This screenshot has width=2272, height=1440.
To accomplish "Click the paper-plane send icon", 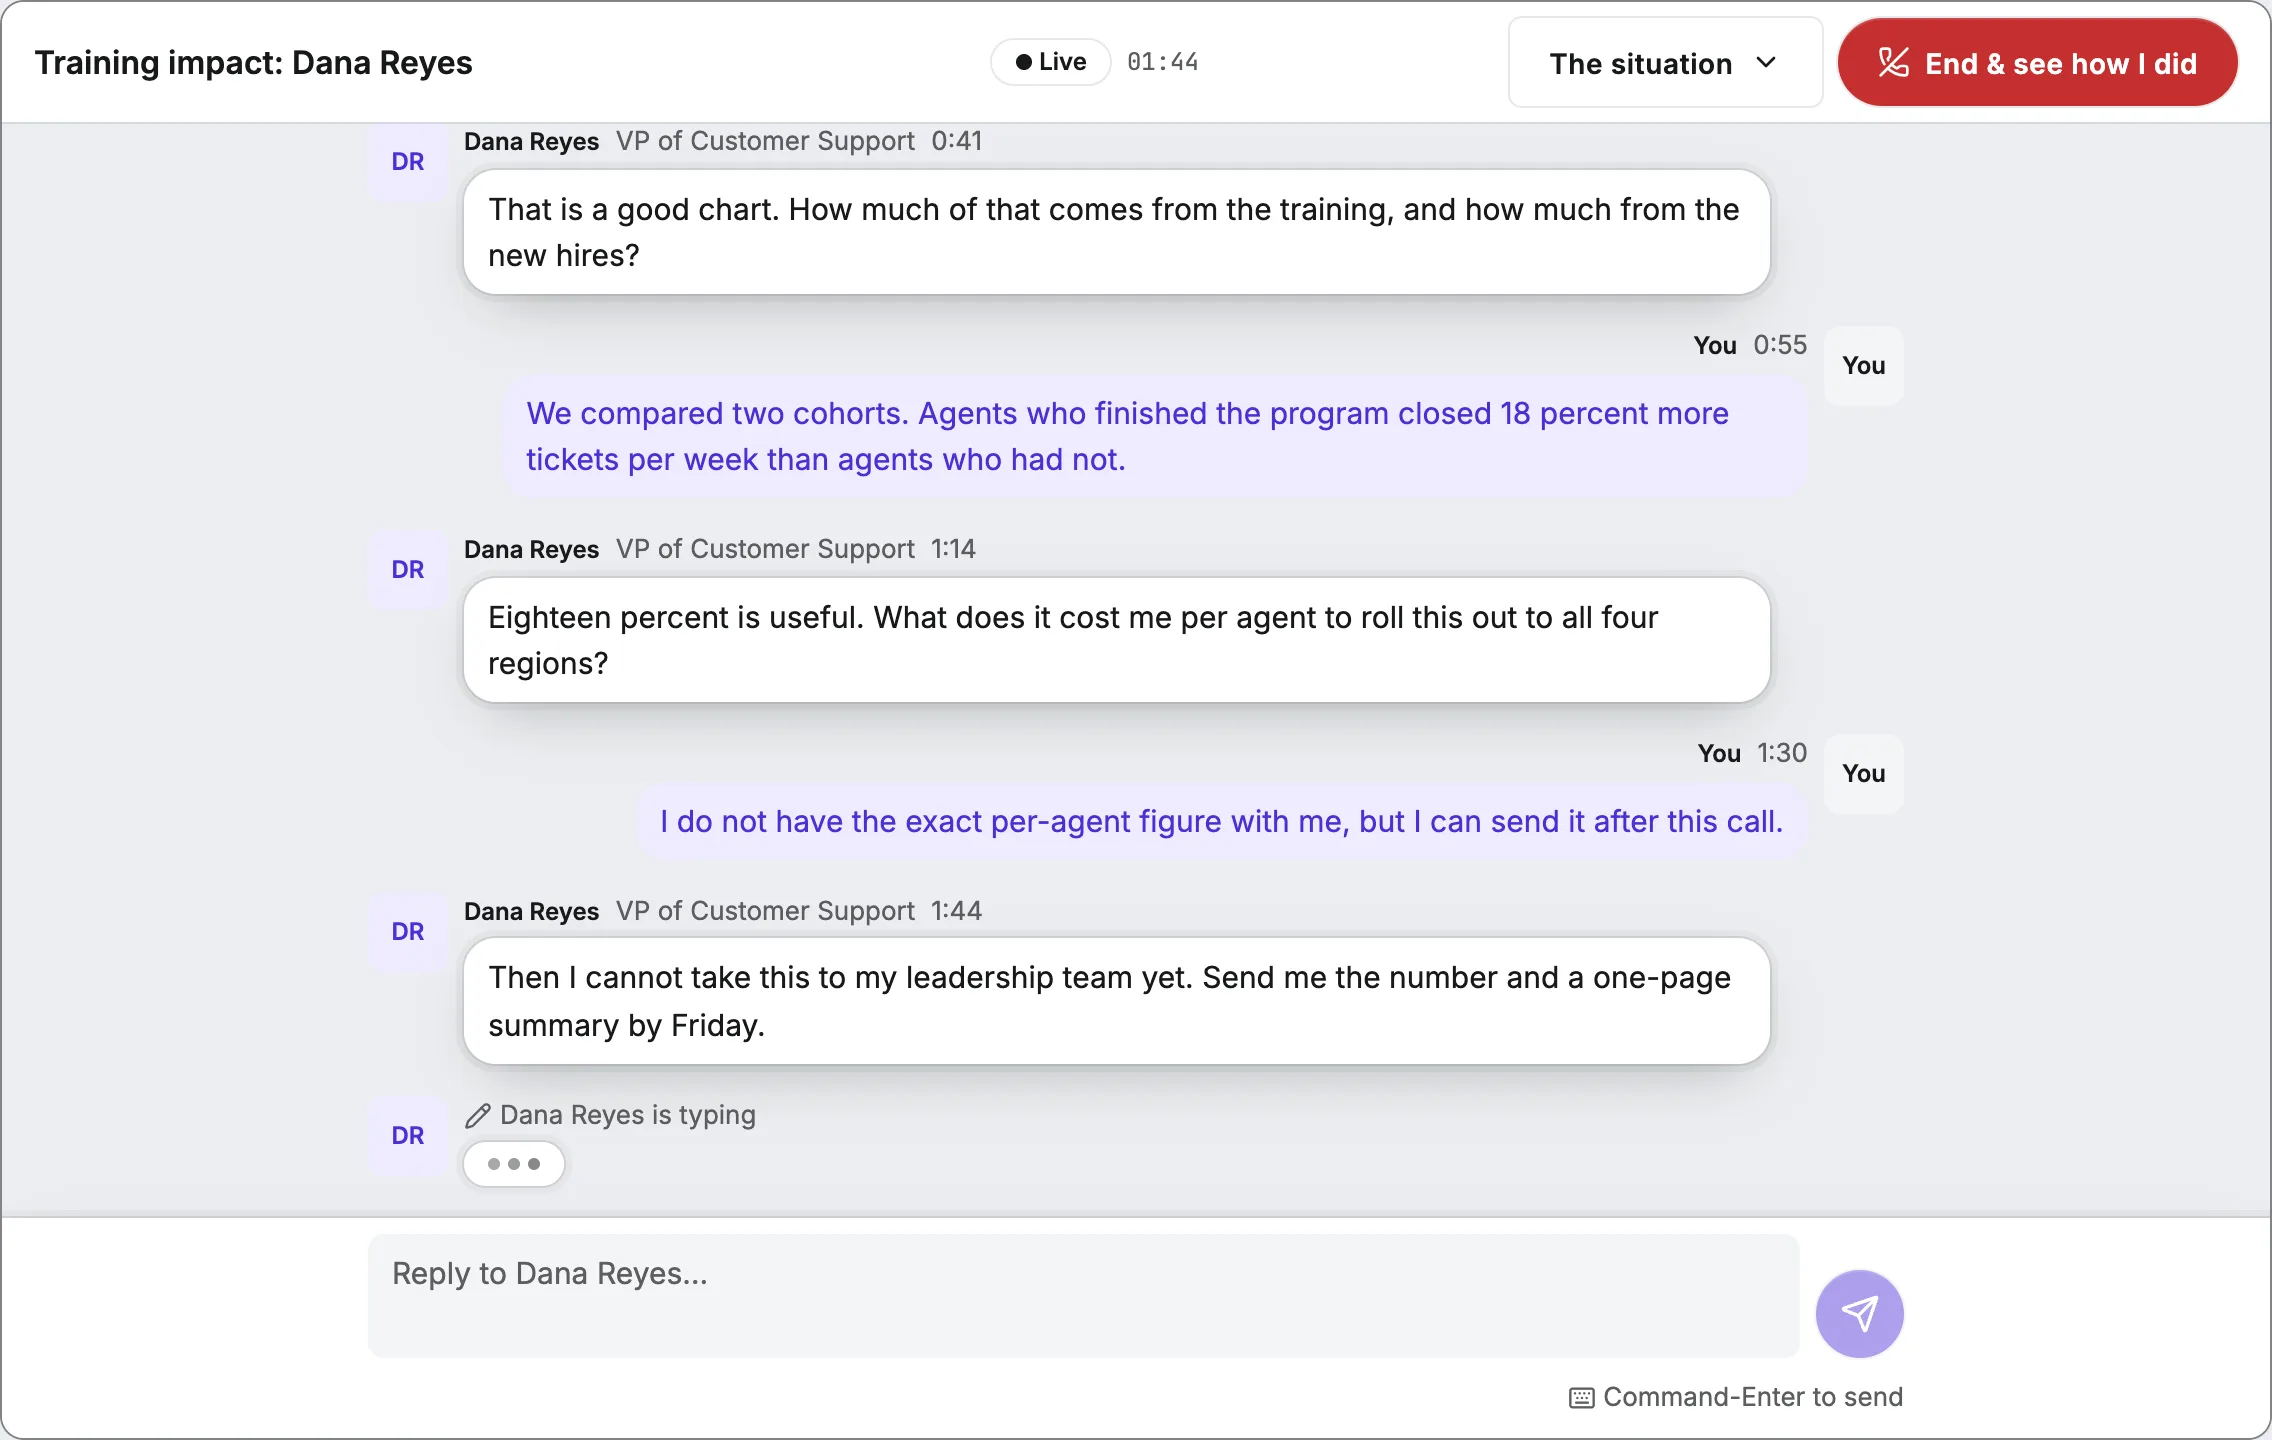I will [x=1859, y=1313].
